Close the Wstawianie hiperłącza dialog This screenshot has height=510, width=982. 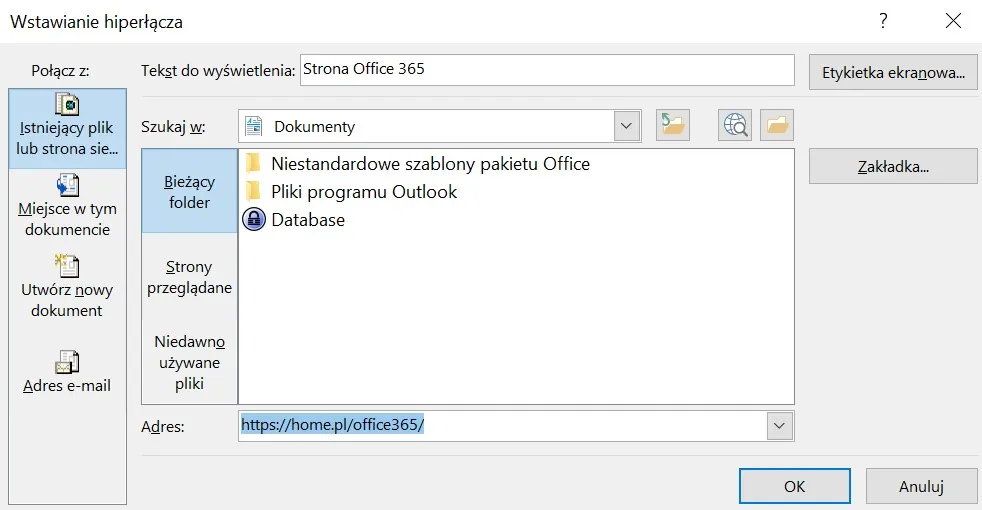953,21
